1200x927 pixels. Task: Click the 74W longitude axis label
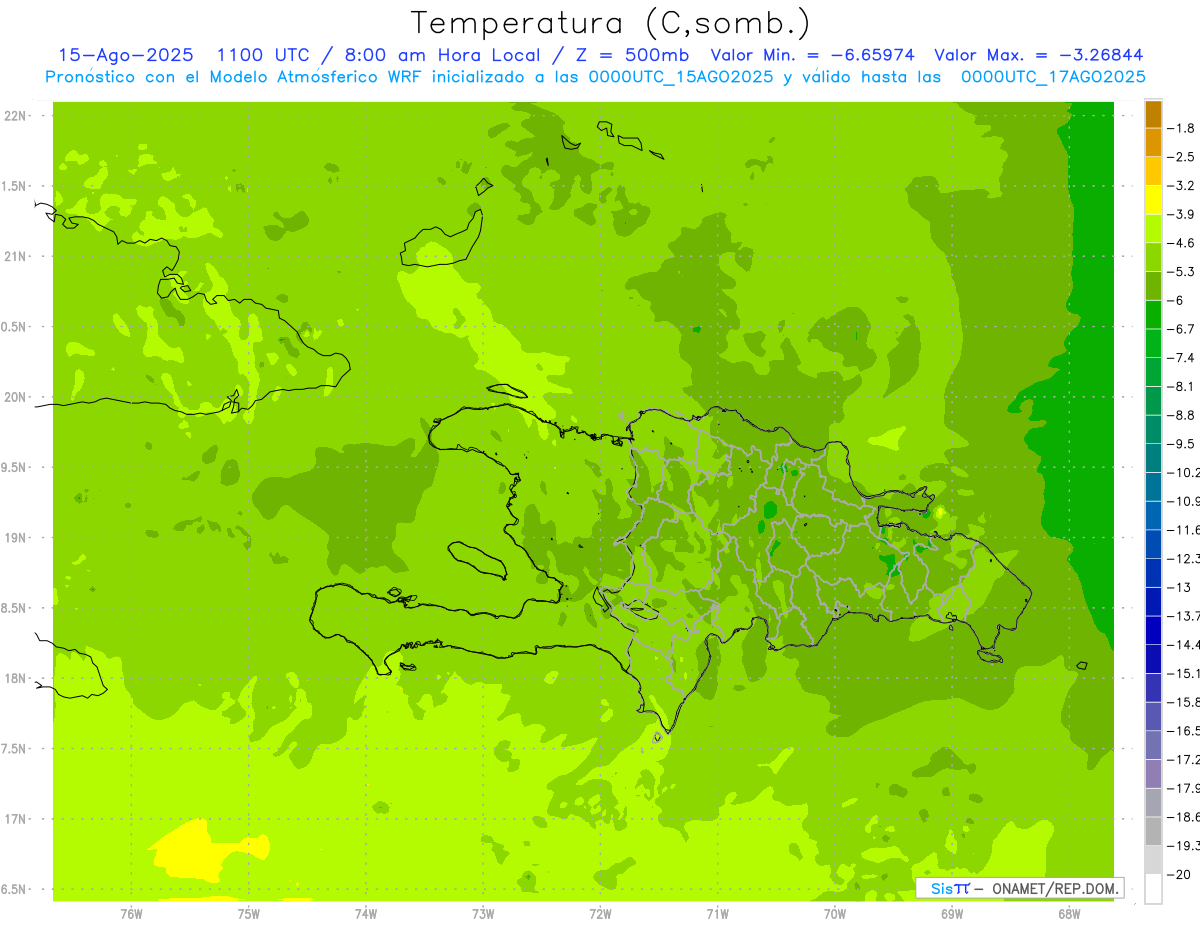366,913
